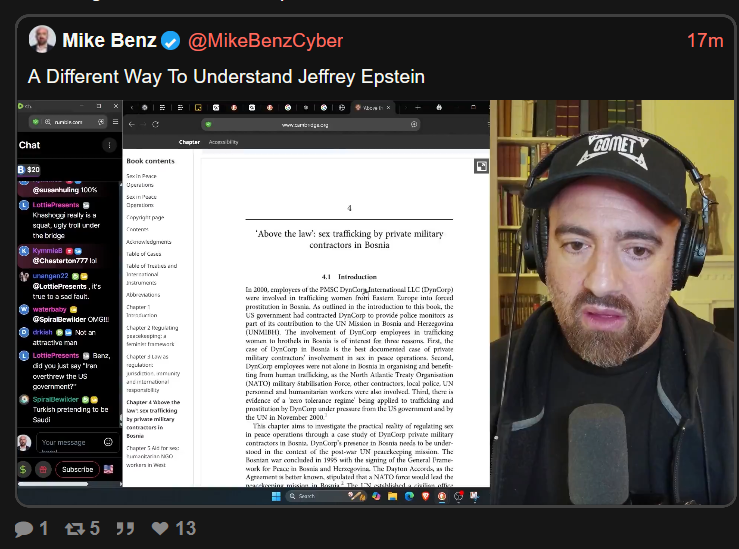The image size is (739, 549).
Task: Reload the cambridge.org page
Action: point(156,124)
